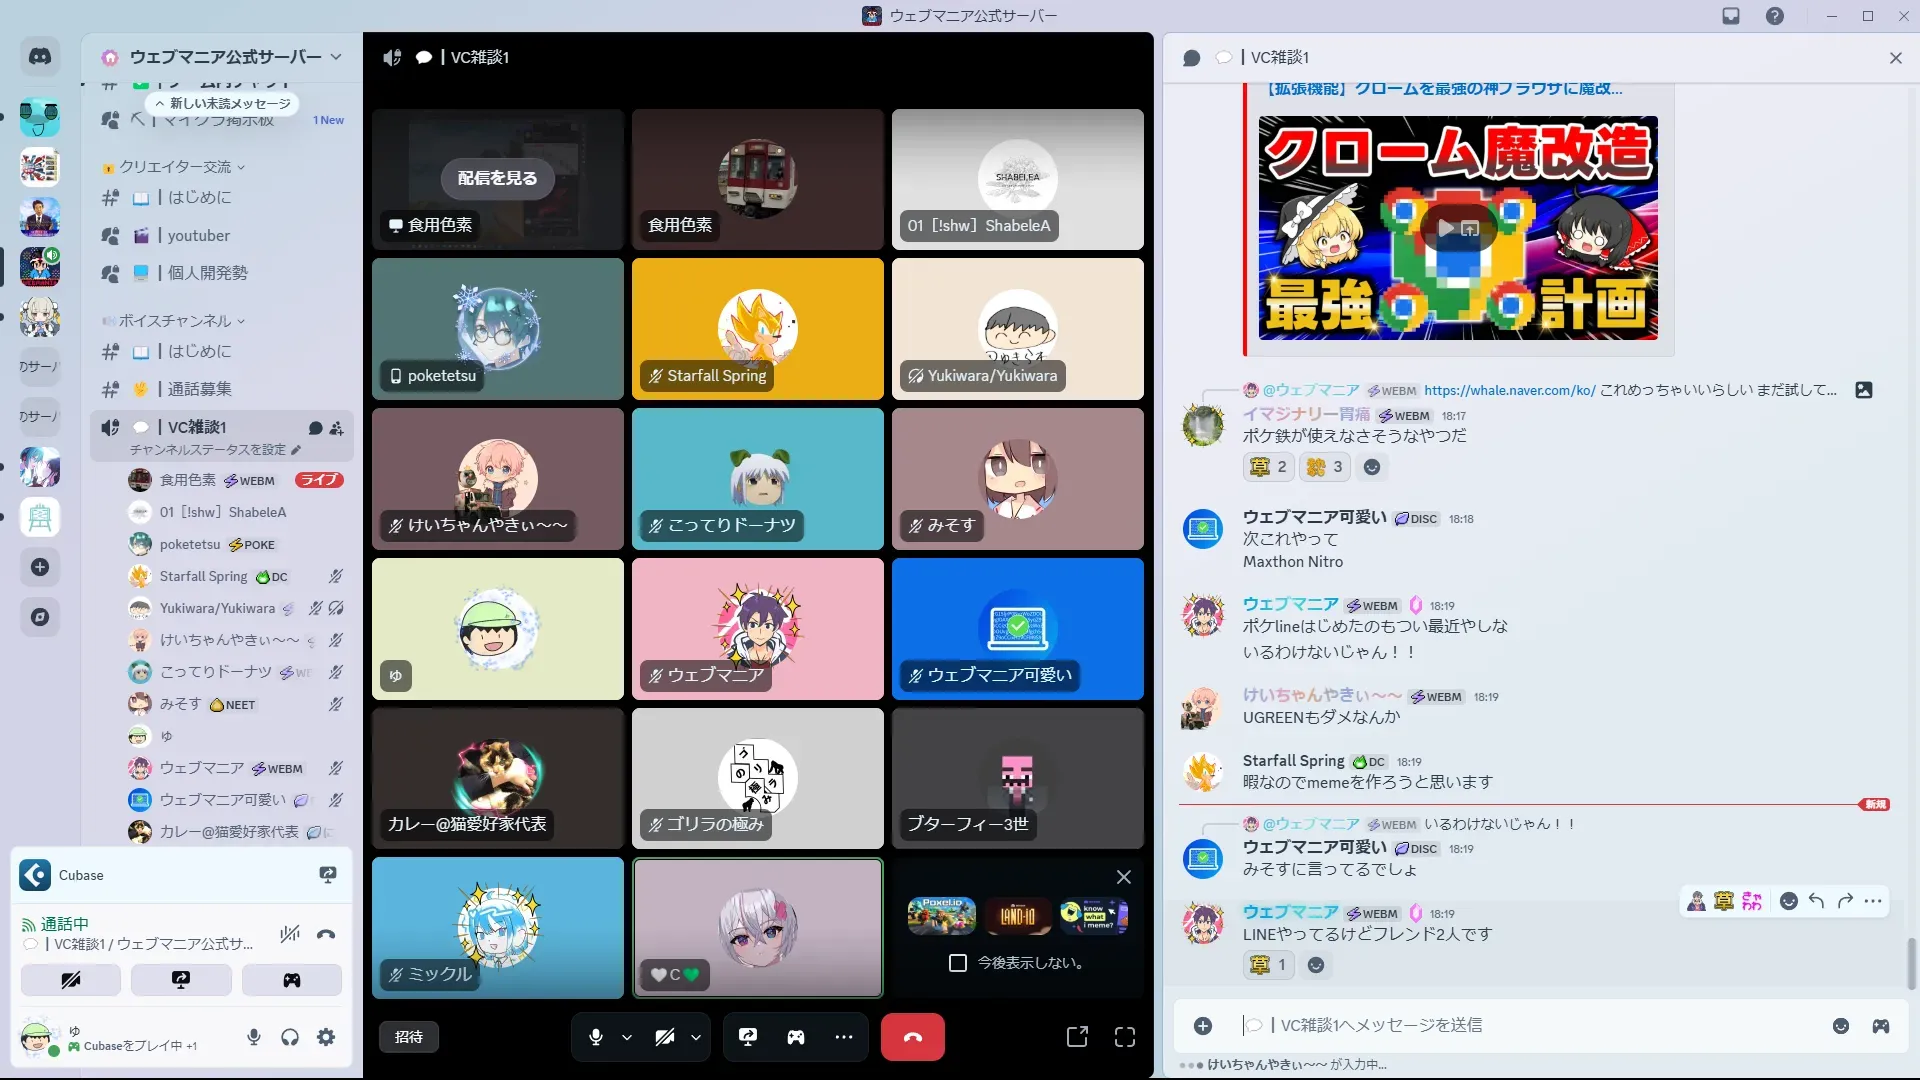1920x1080 pixels.
Task: Expand microphone options dropdown arrow
Action: (x=627, y=1037)
